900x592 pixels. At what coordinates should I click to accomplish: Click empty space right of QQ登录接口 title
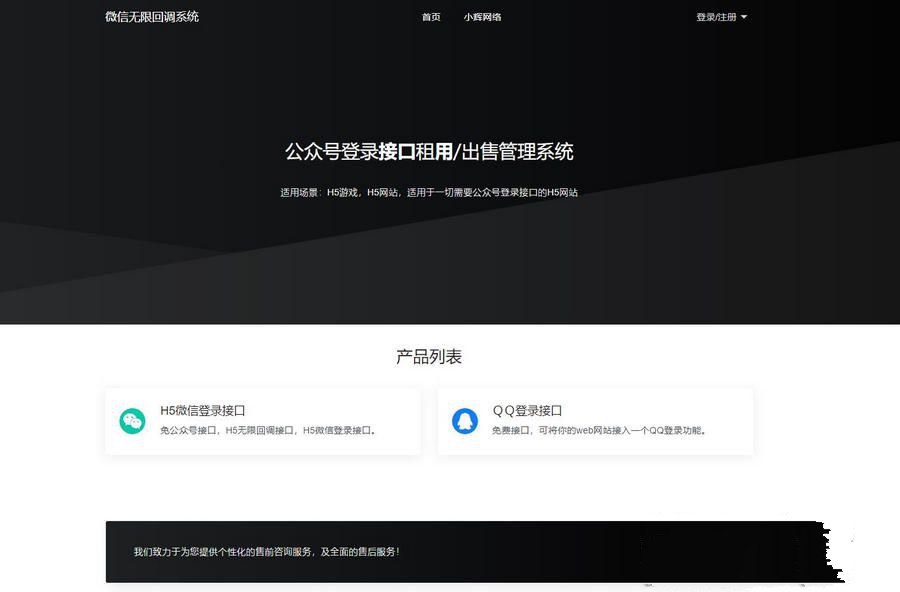(x=650, y=411)
